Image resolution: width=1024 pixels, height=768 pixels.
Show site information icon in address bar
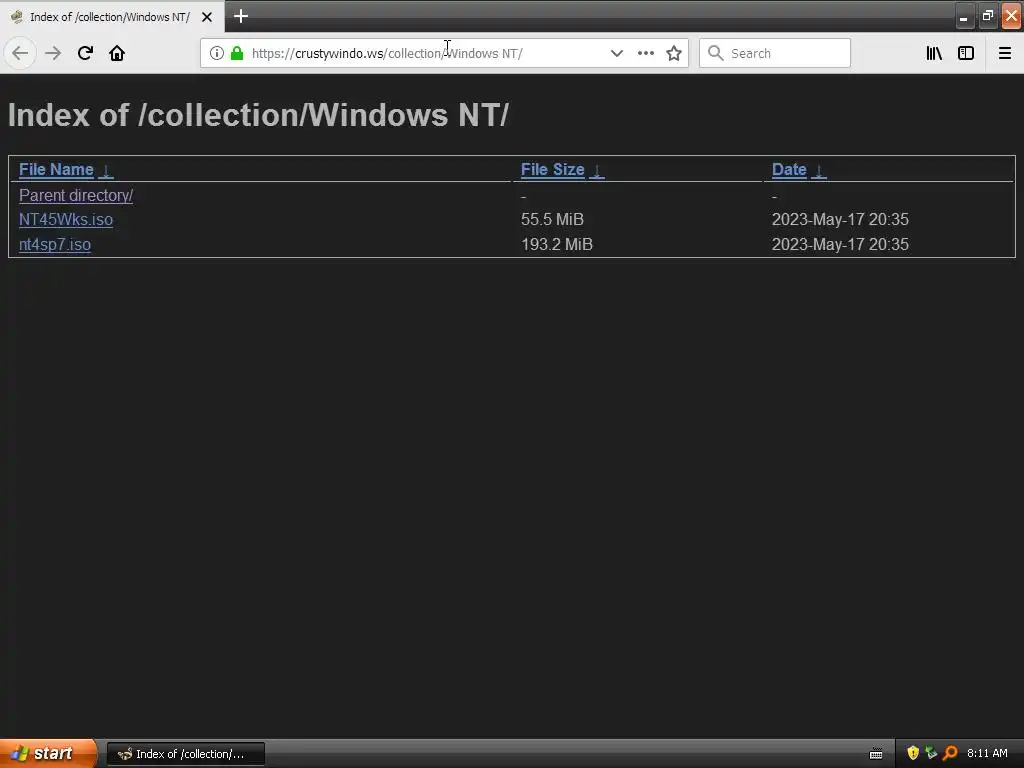tap(217, 53)
